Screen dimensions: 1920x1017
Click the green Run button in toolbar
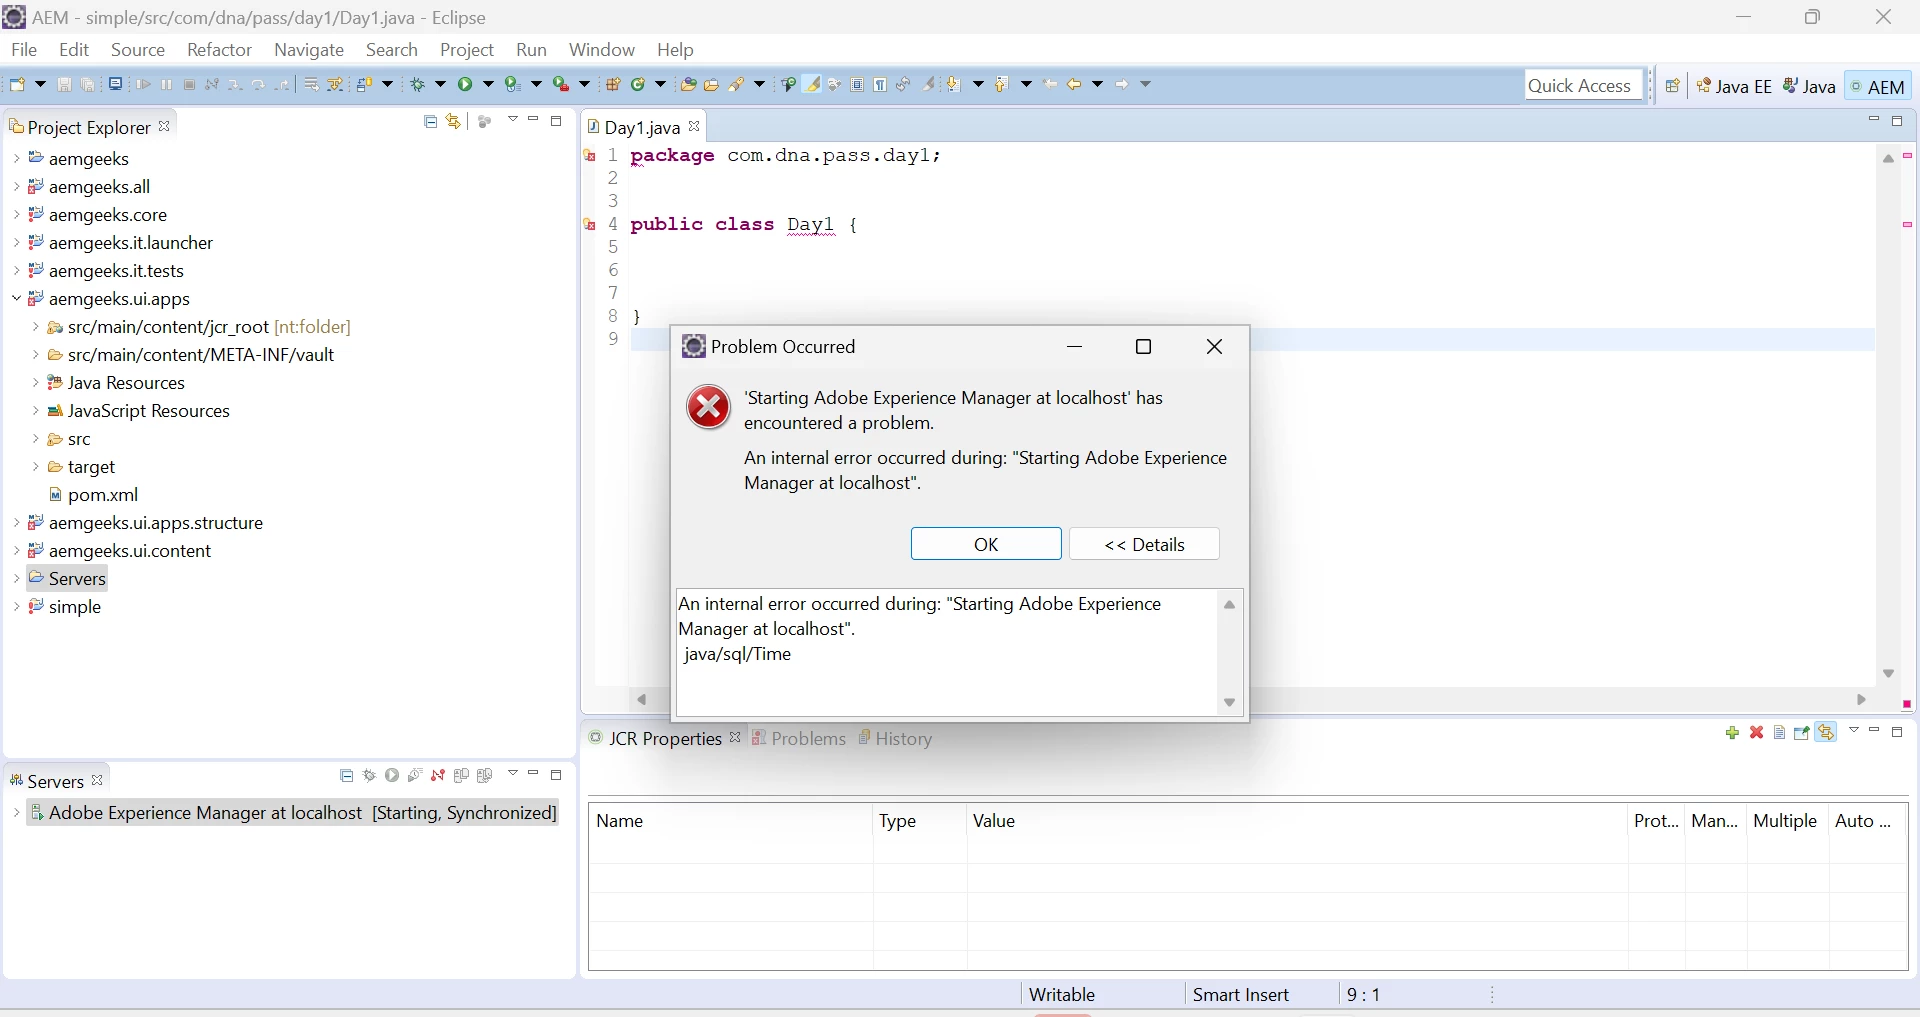(465, 85)
